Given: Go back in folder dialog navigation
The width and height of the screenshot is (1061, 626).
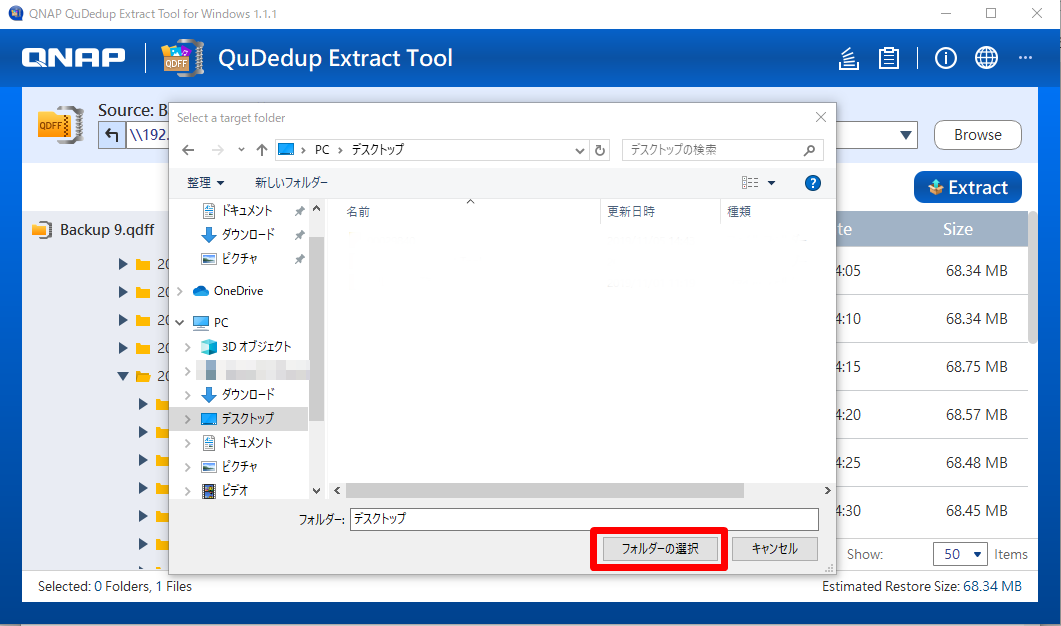Looking at the screenshot, I should pos(188,150).
